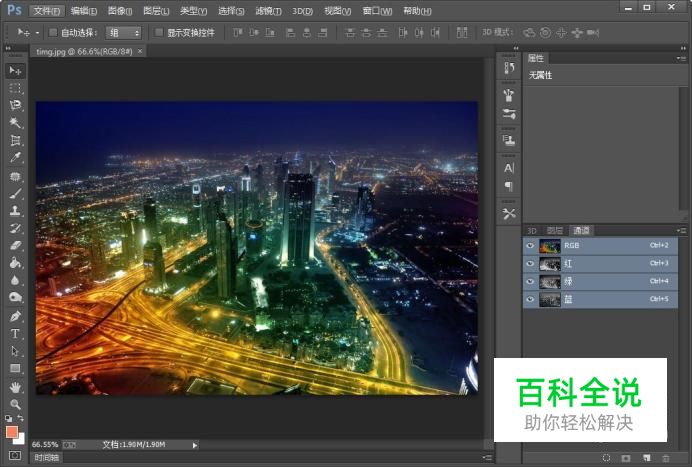This screenshot has height=467, width=692.
Task: Select the Path Selection tool
Action: [15, 351]
